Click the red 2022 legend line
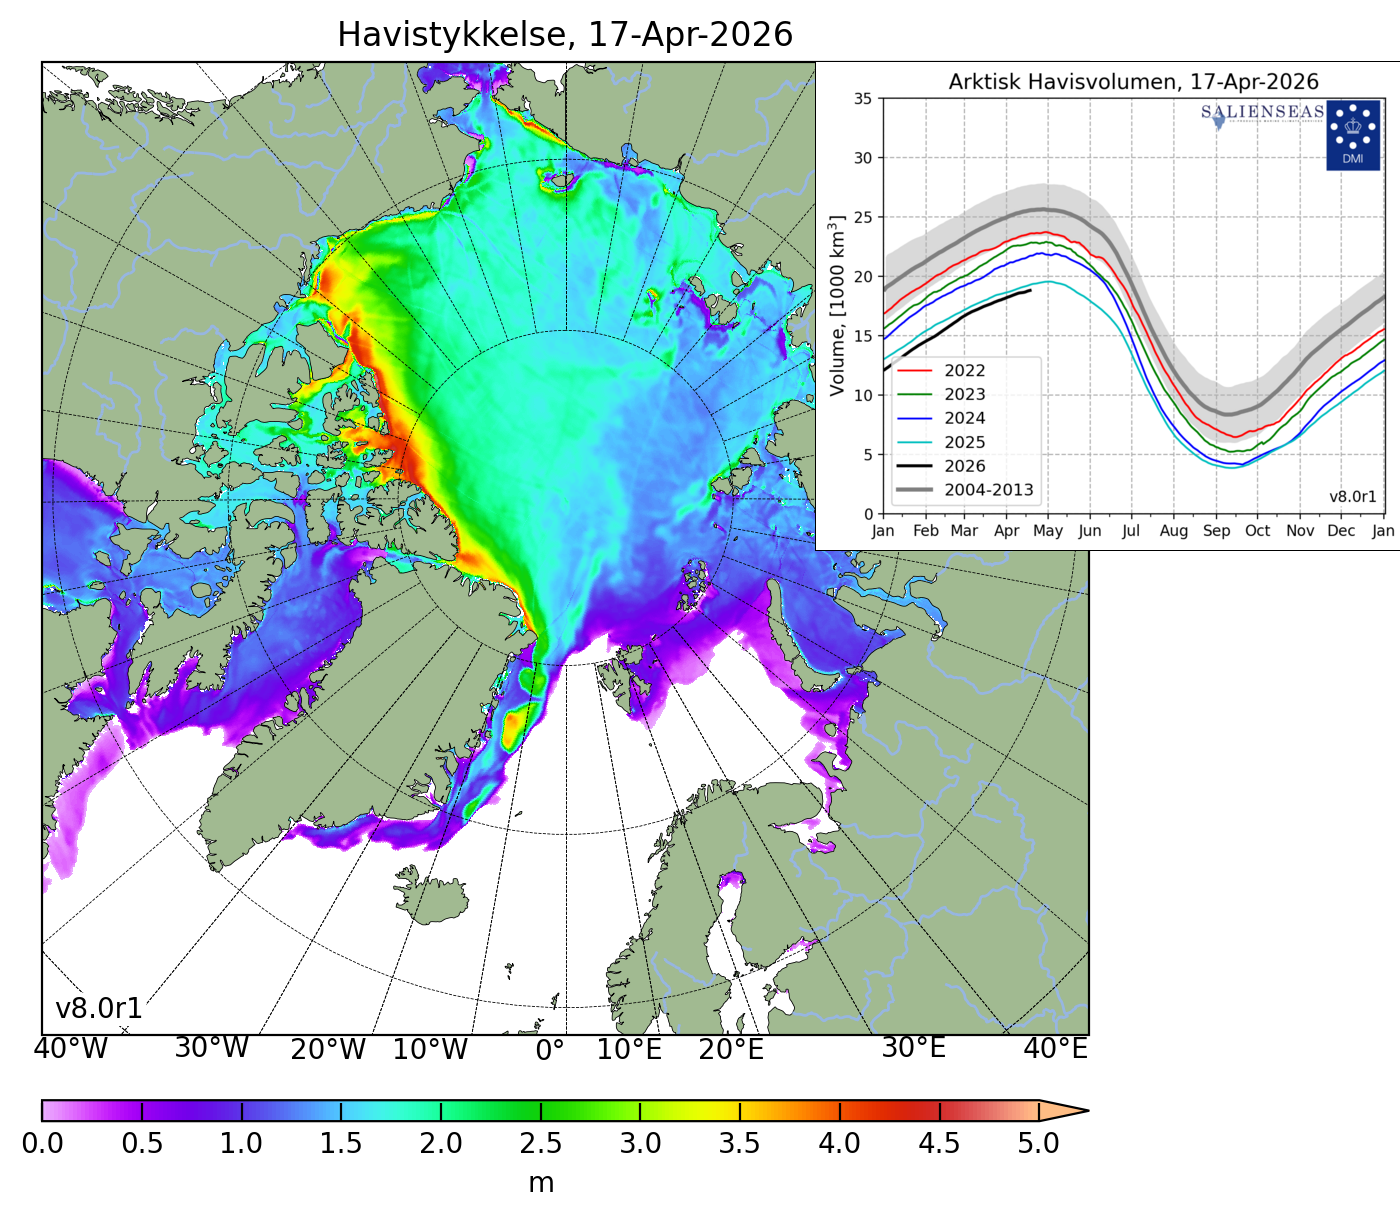 click(915, 371)
